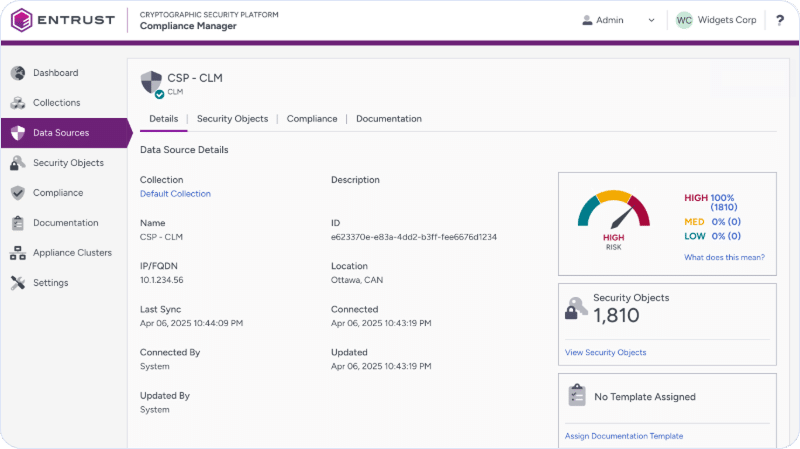Select the Security Objects key icon

tap(17, 163)
